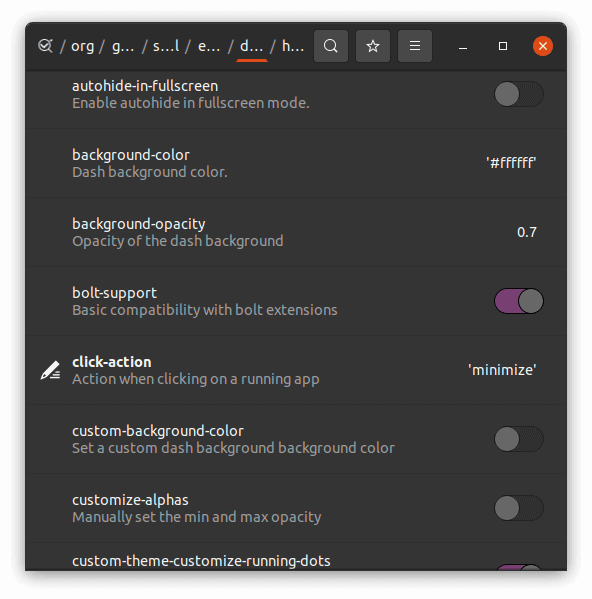592x599 pixels.
Task: Click the edit pencil icon beside click-action
Action: (x=50, y=370)
